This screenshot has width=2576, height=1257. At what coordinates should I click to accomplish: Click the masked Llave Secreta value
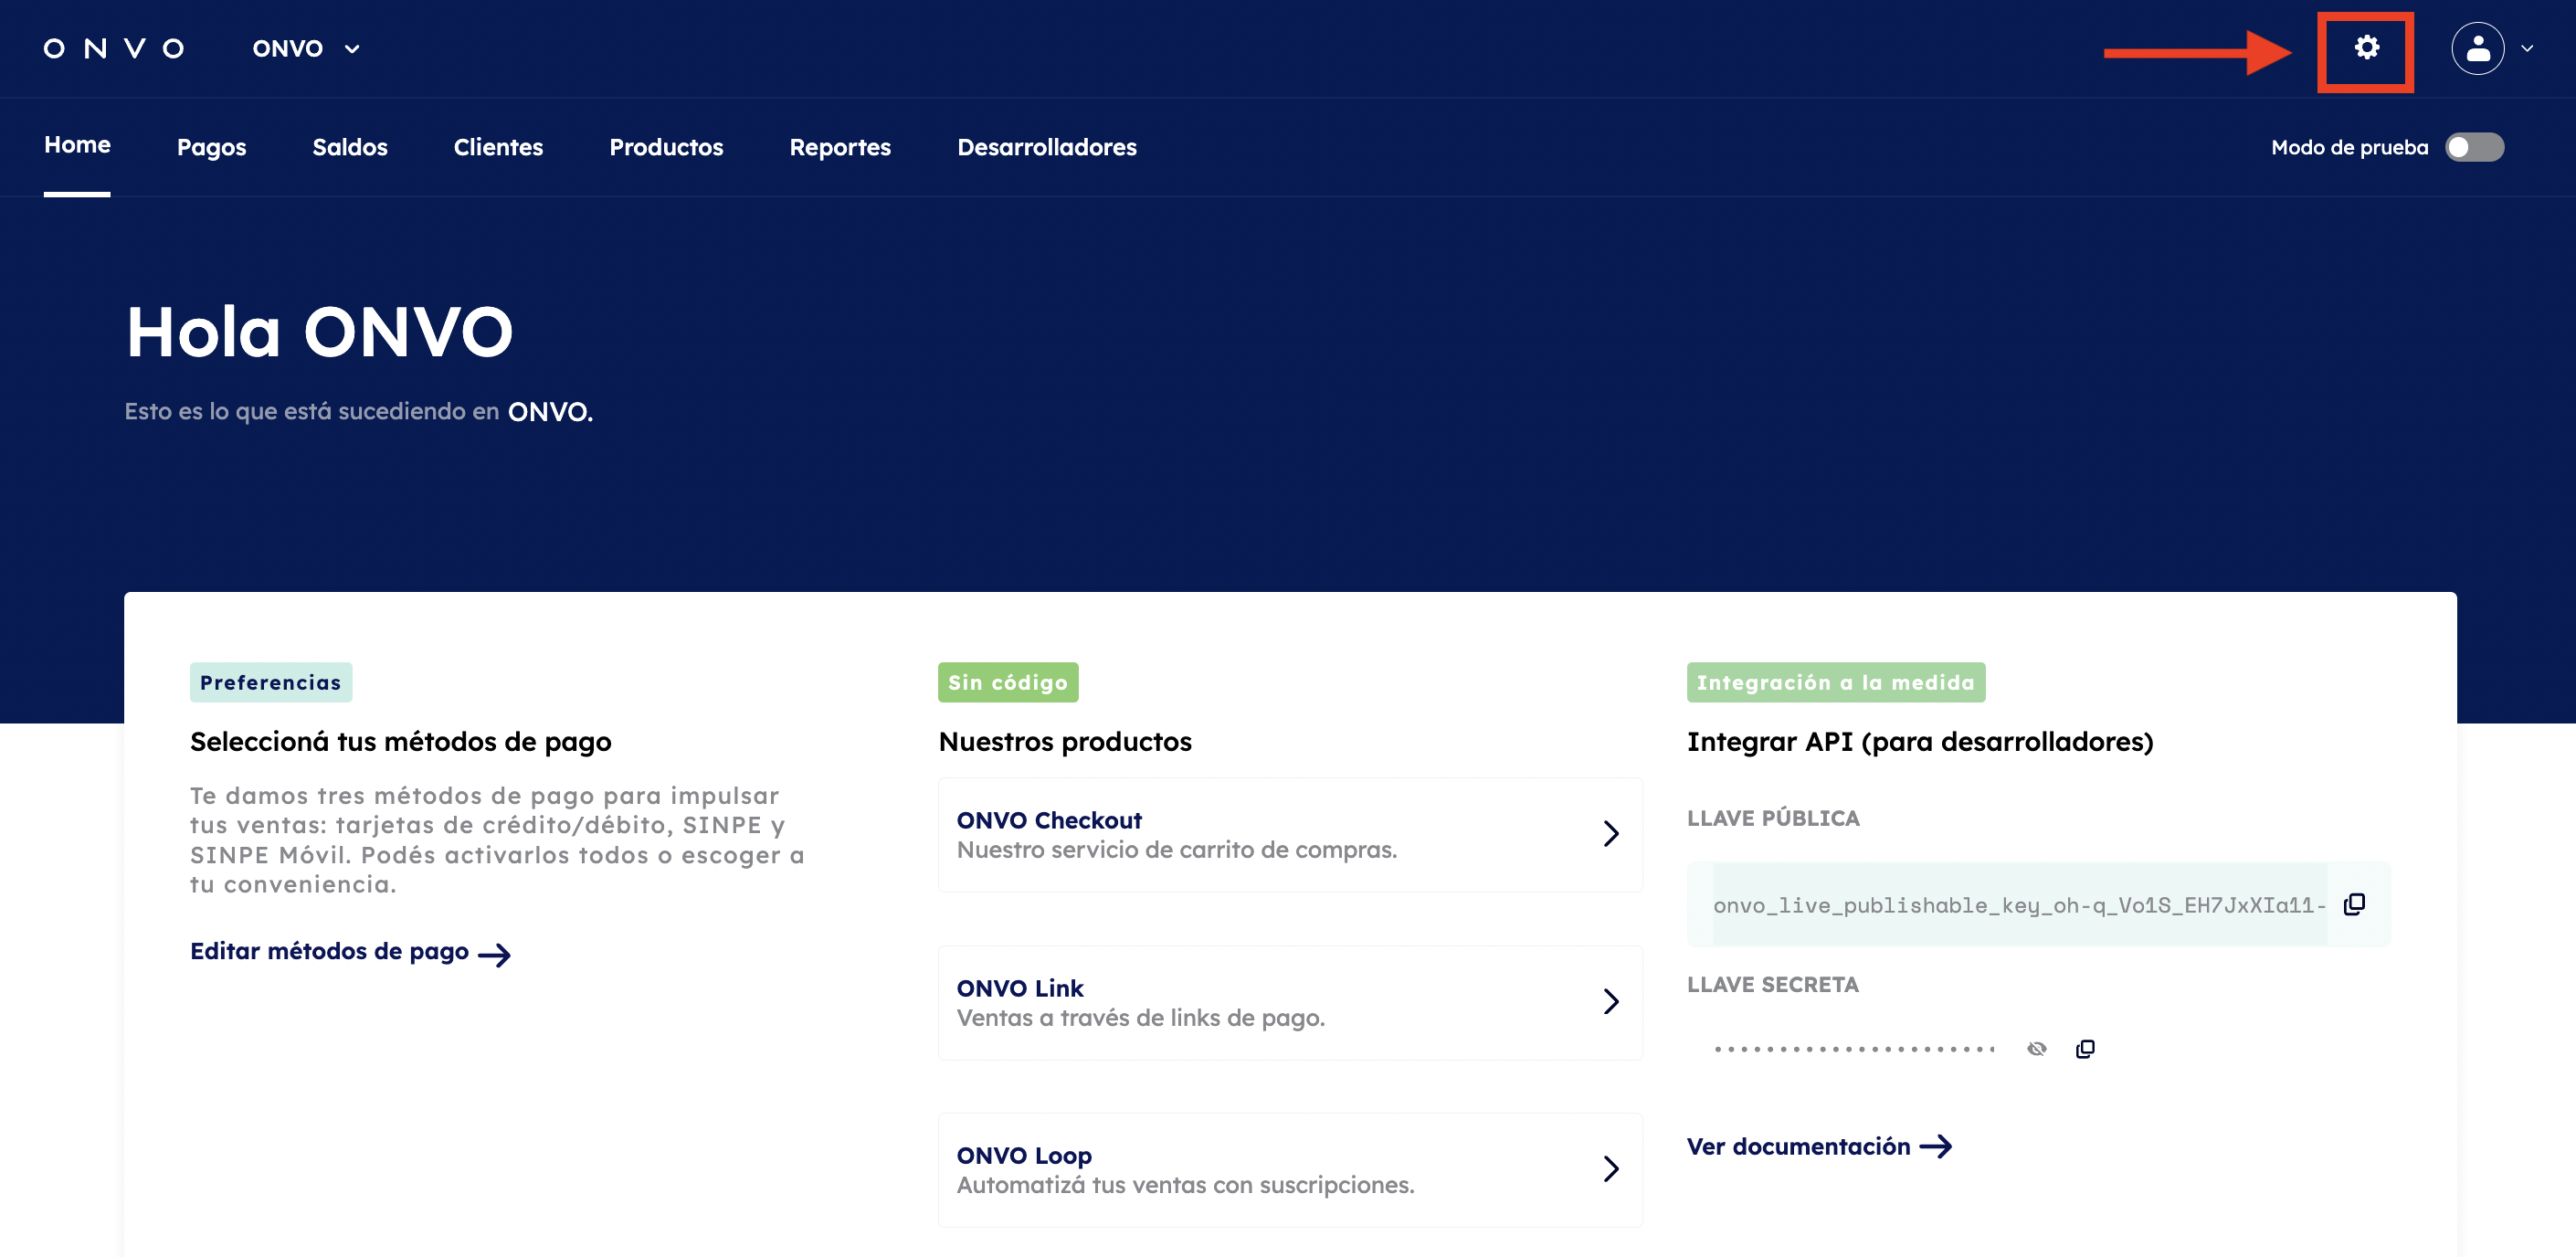(1854, 1049)
